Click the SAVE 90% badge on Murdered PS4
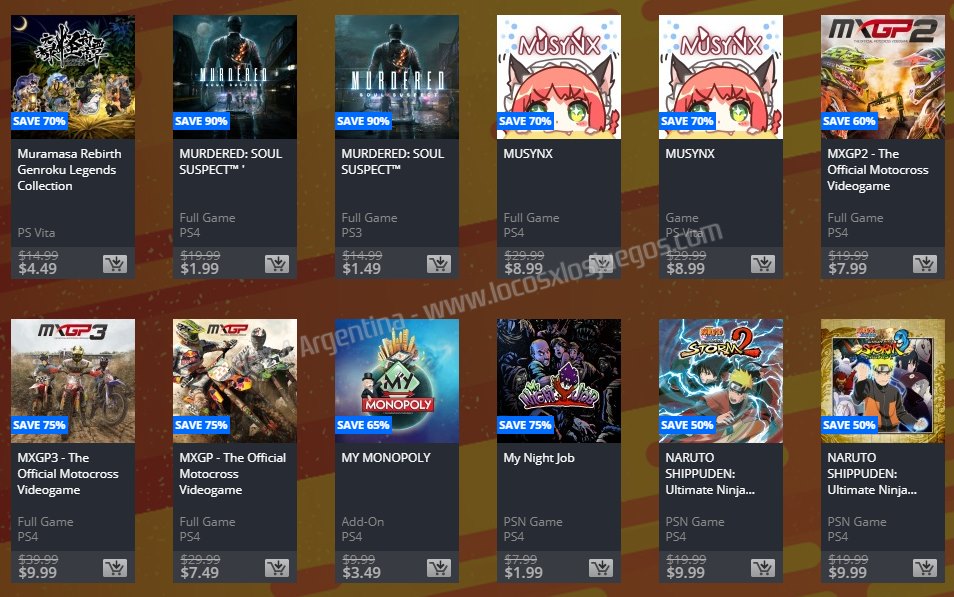Image resolution: width=954 pixels, height=597 pixels. click(x=201, y=121)
